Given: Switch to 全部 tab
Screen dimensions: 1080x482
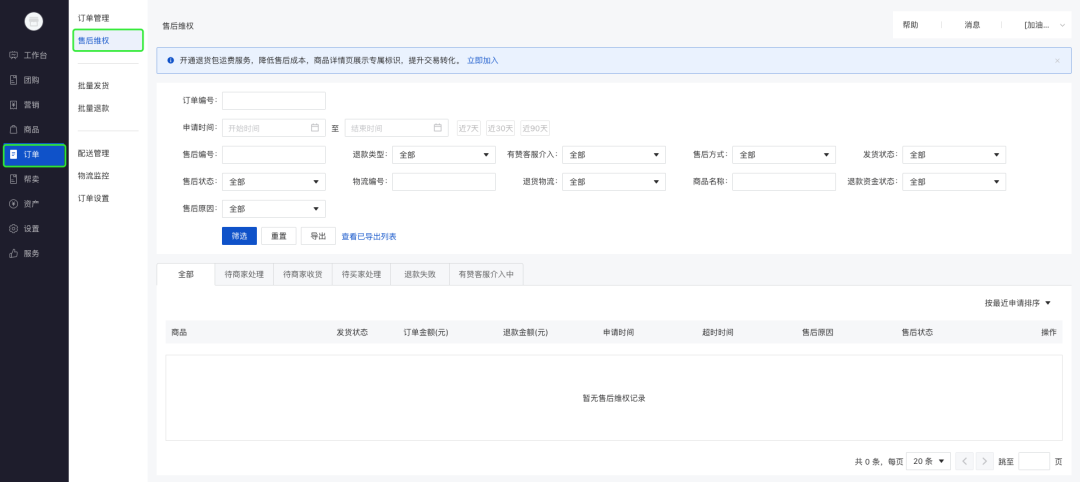Looking at the screenshot, I should coord(186,274).
